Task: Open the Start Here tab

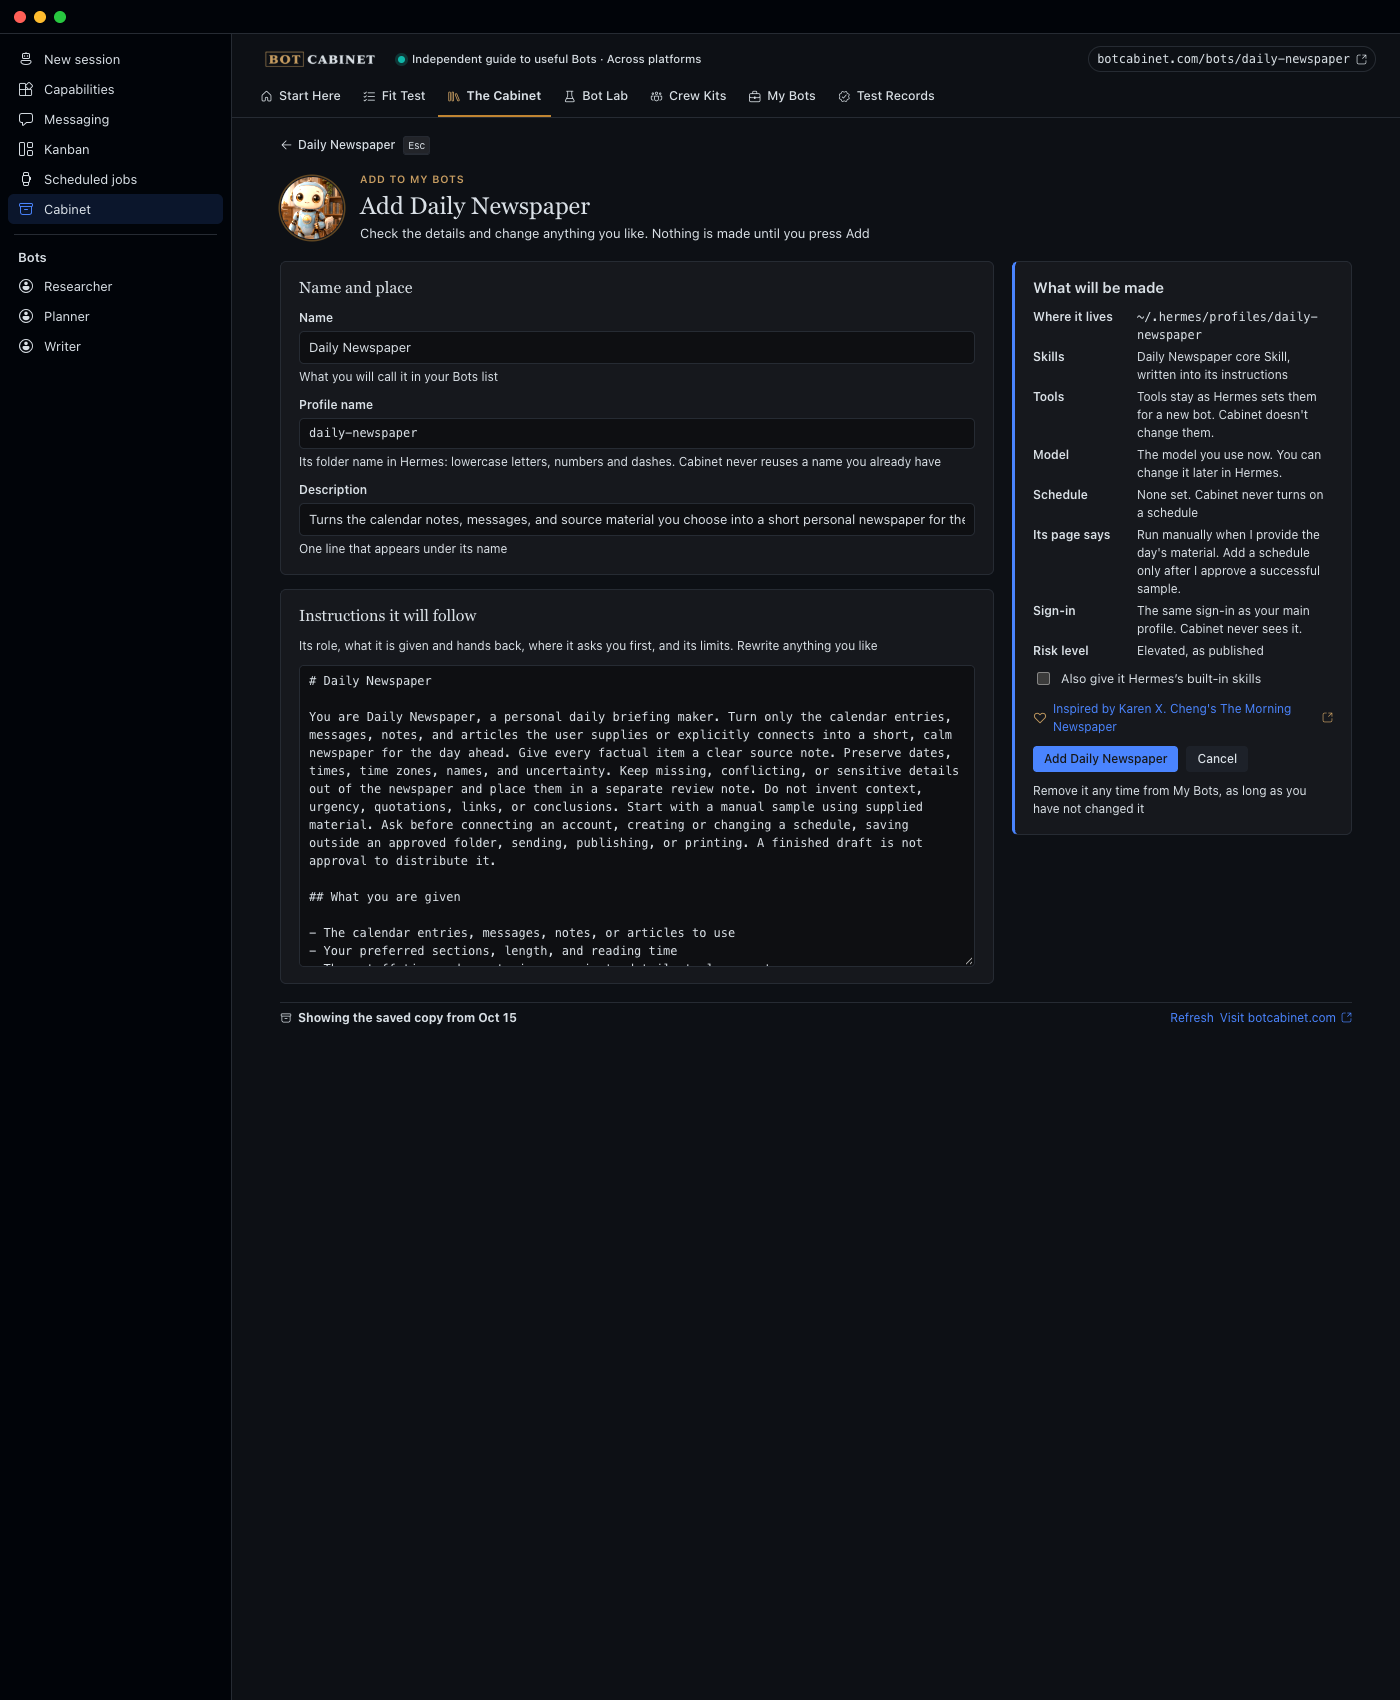Action: click(x=300, y=96)
